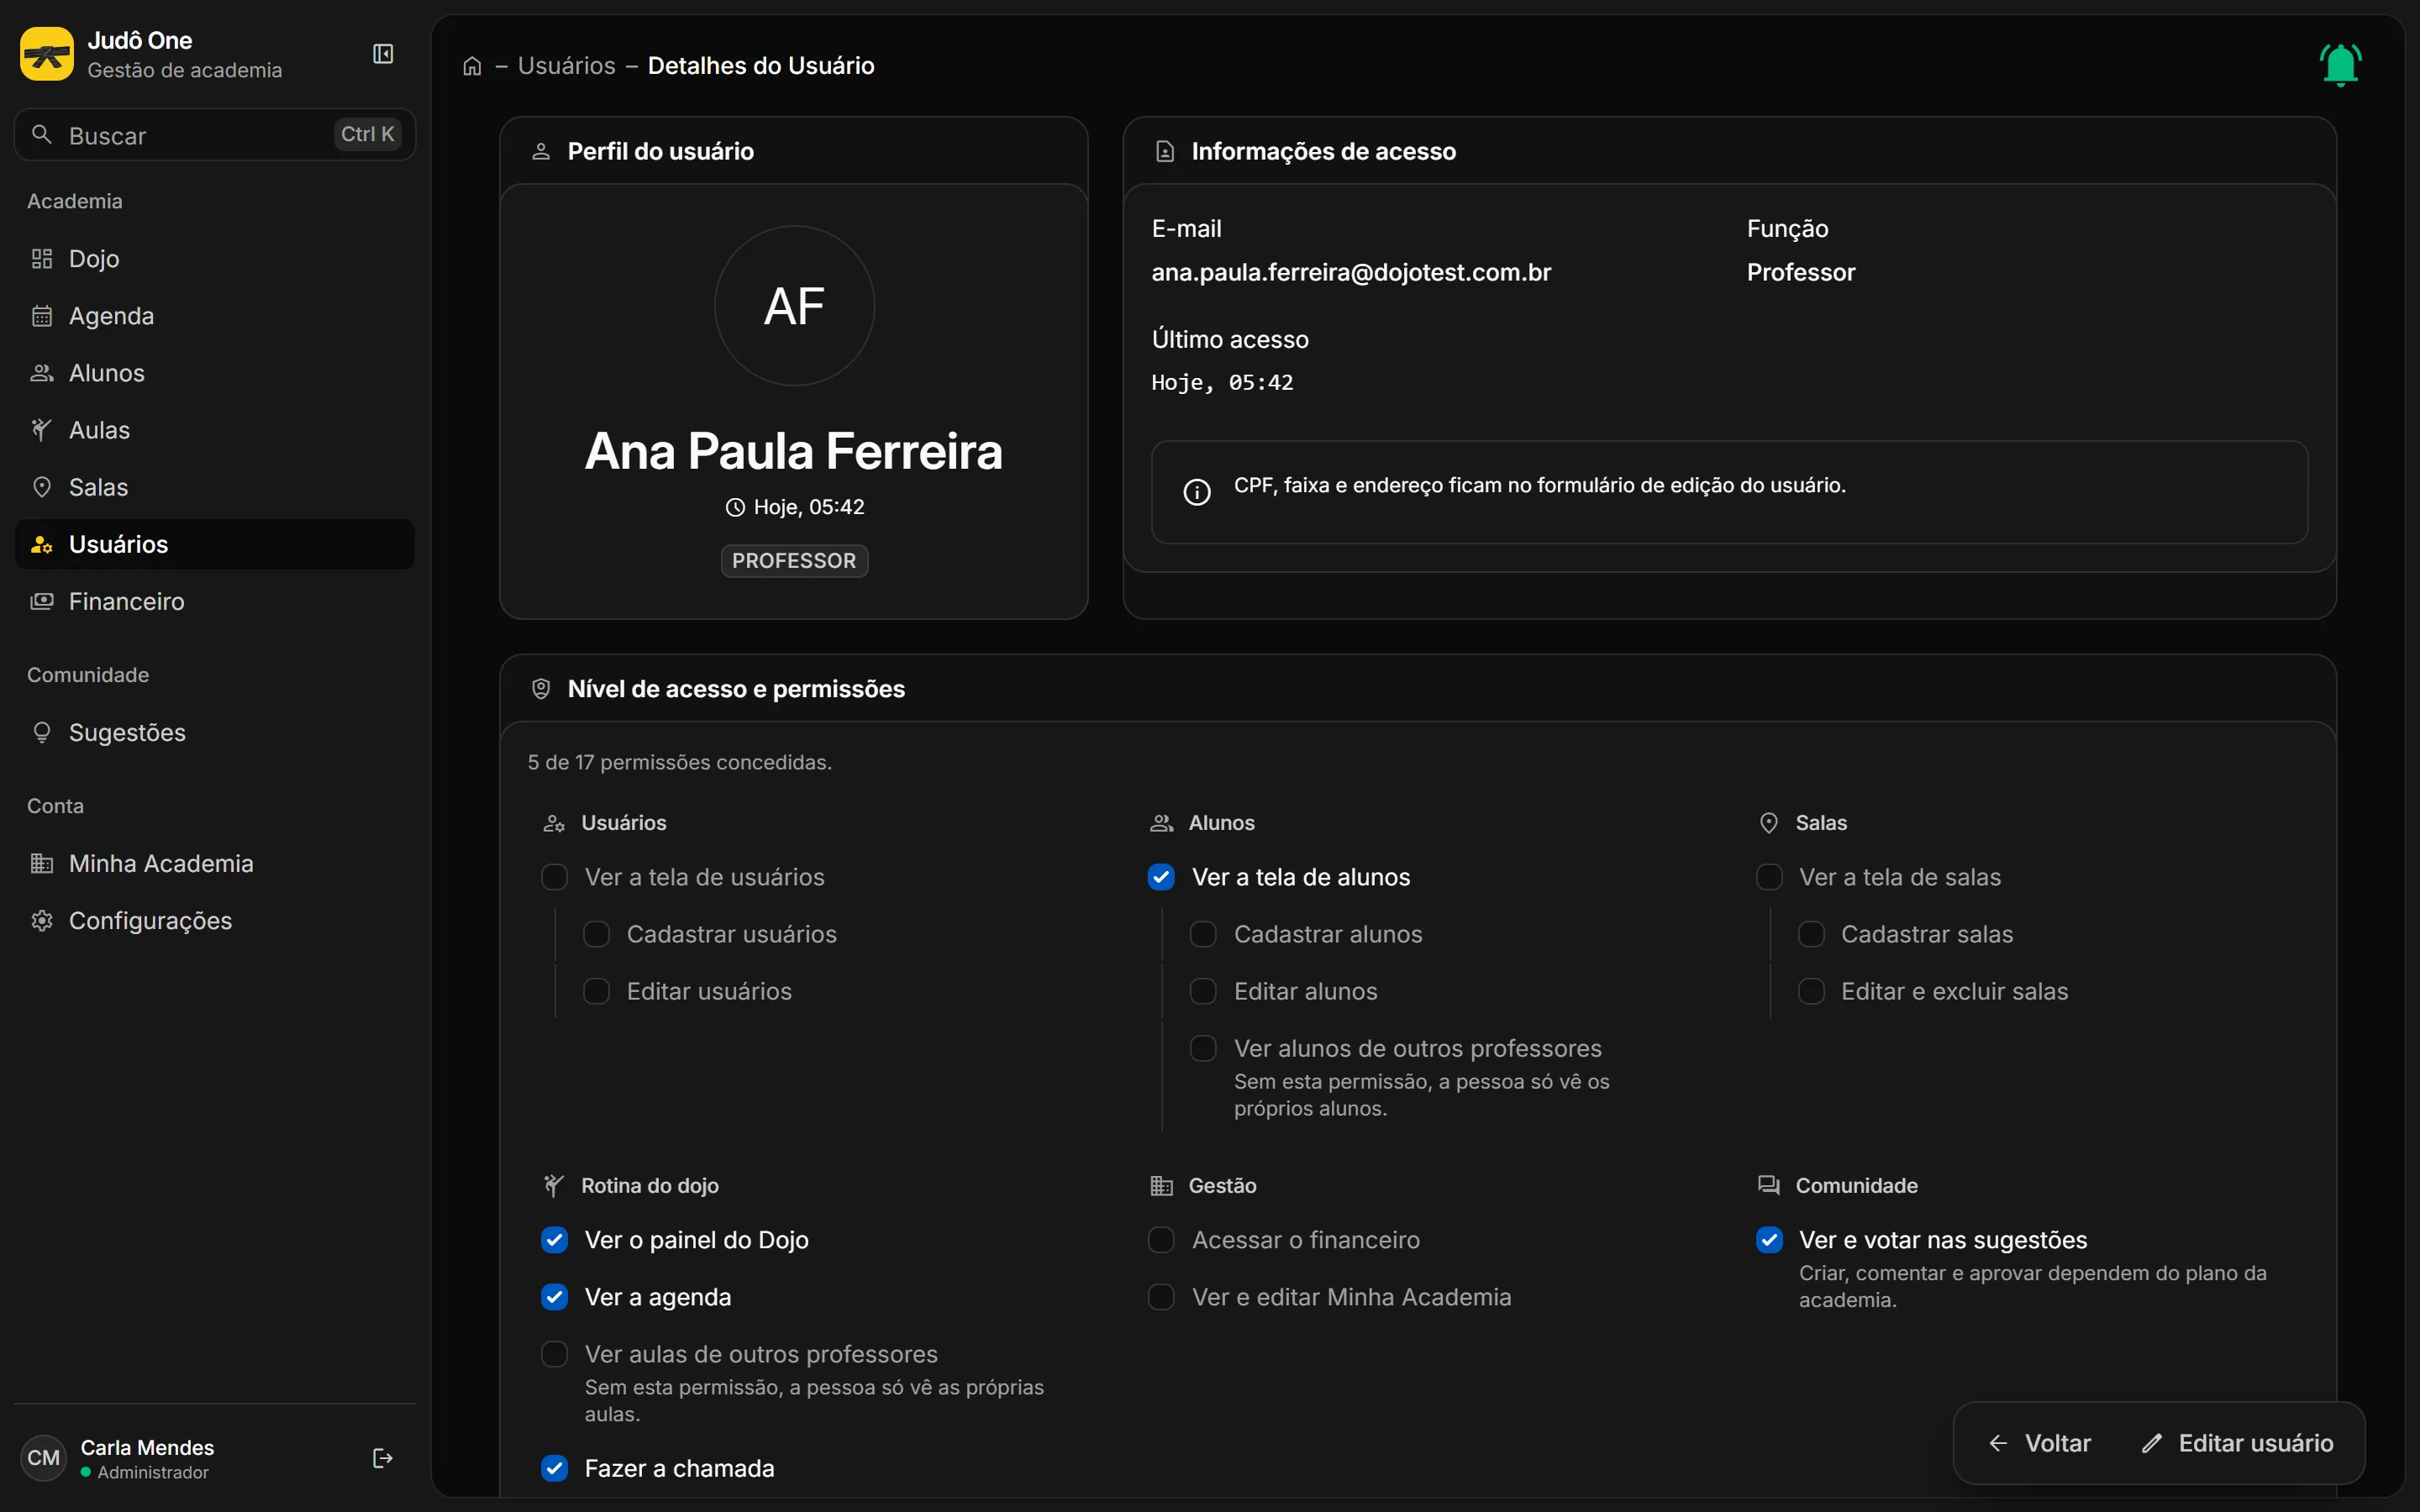Image resolution: width=2420 pixels, height=1512 pixels.
Task: Click the document icon beside Informações de acesso
Action: (x=1165, y=151)
